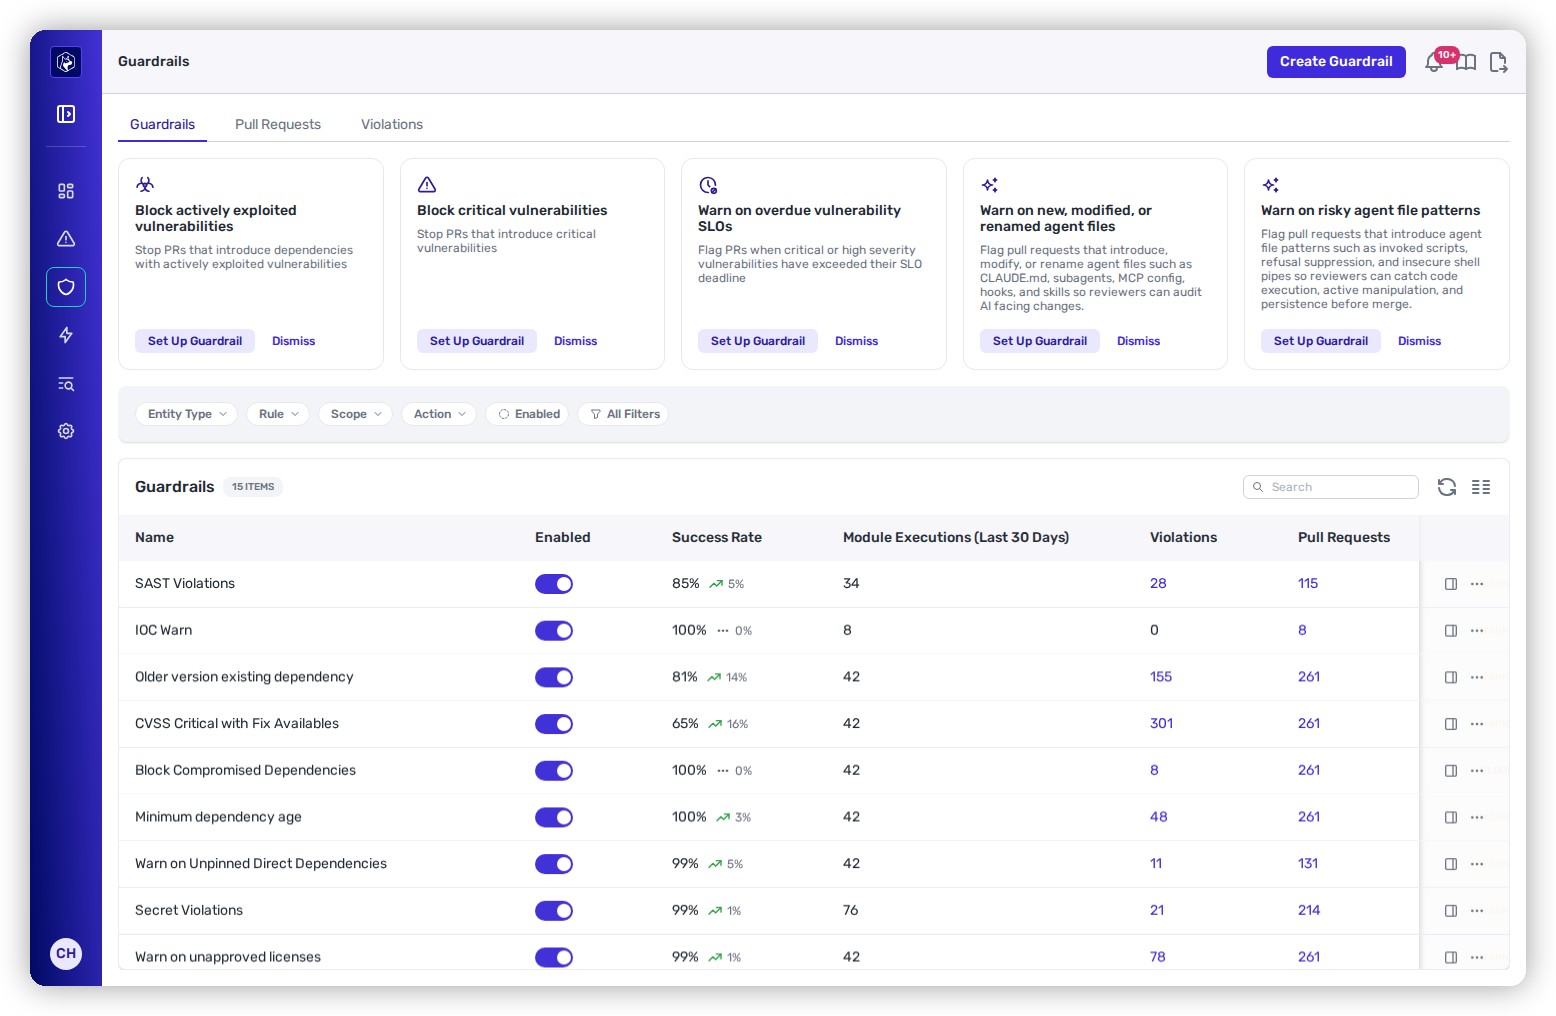
Task: Toggle Older version existing dependency guardrail
Action: click(x=554, y=677)
